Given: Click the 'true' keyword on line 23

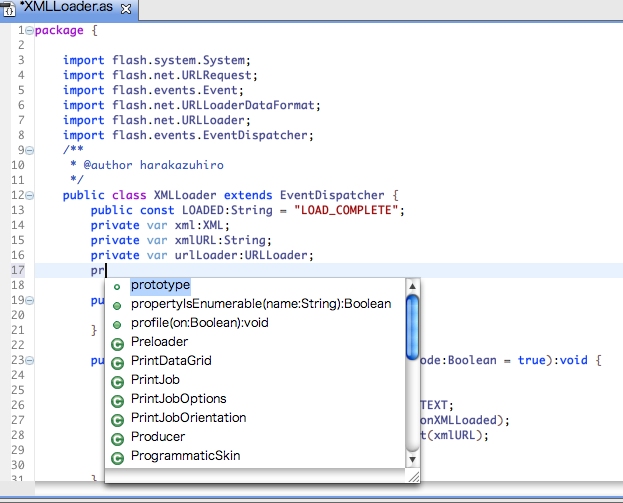Looking at the screenshot, I should [531, 360].
